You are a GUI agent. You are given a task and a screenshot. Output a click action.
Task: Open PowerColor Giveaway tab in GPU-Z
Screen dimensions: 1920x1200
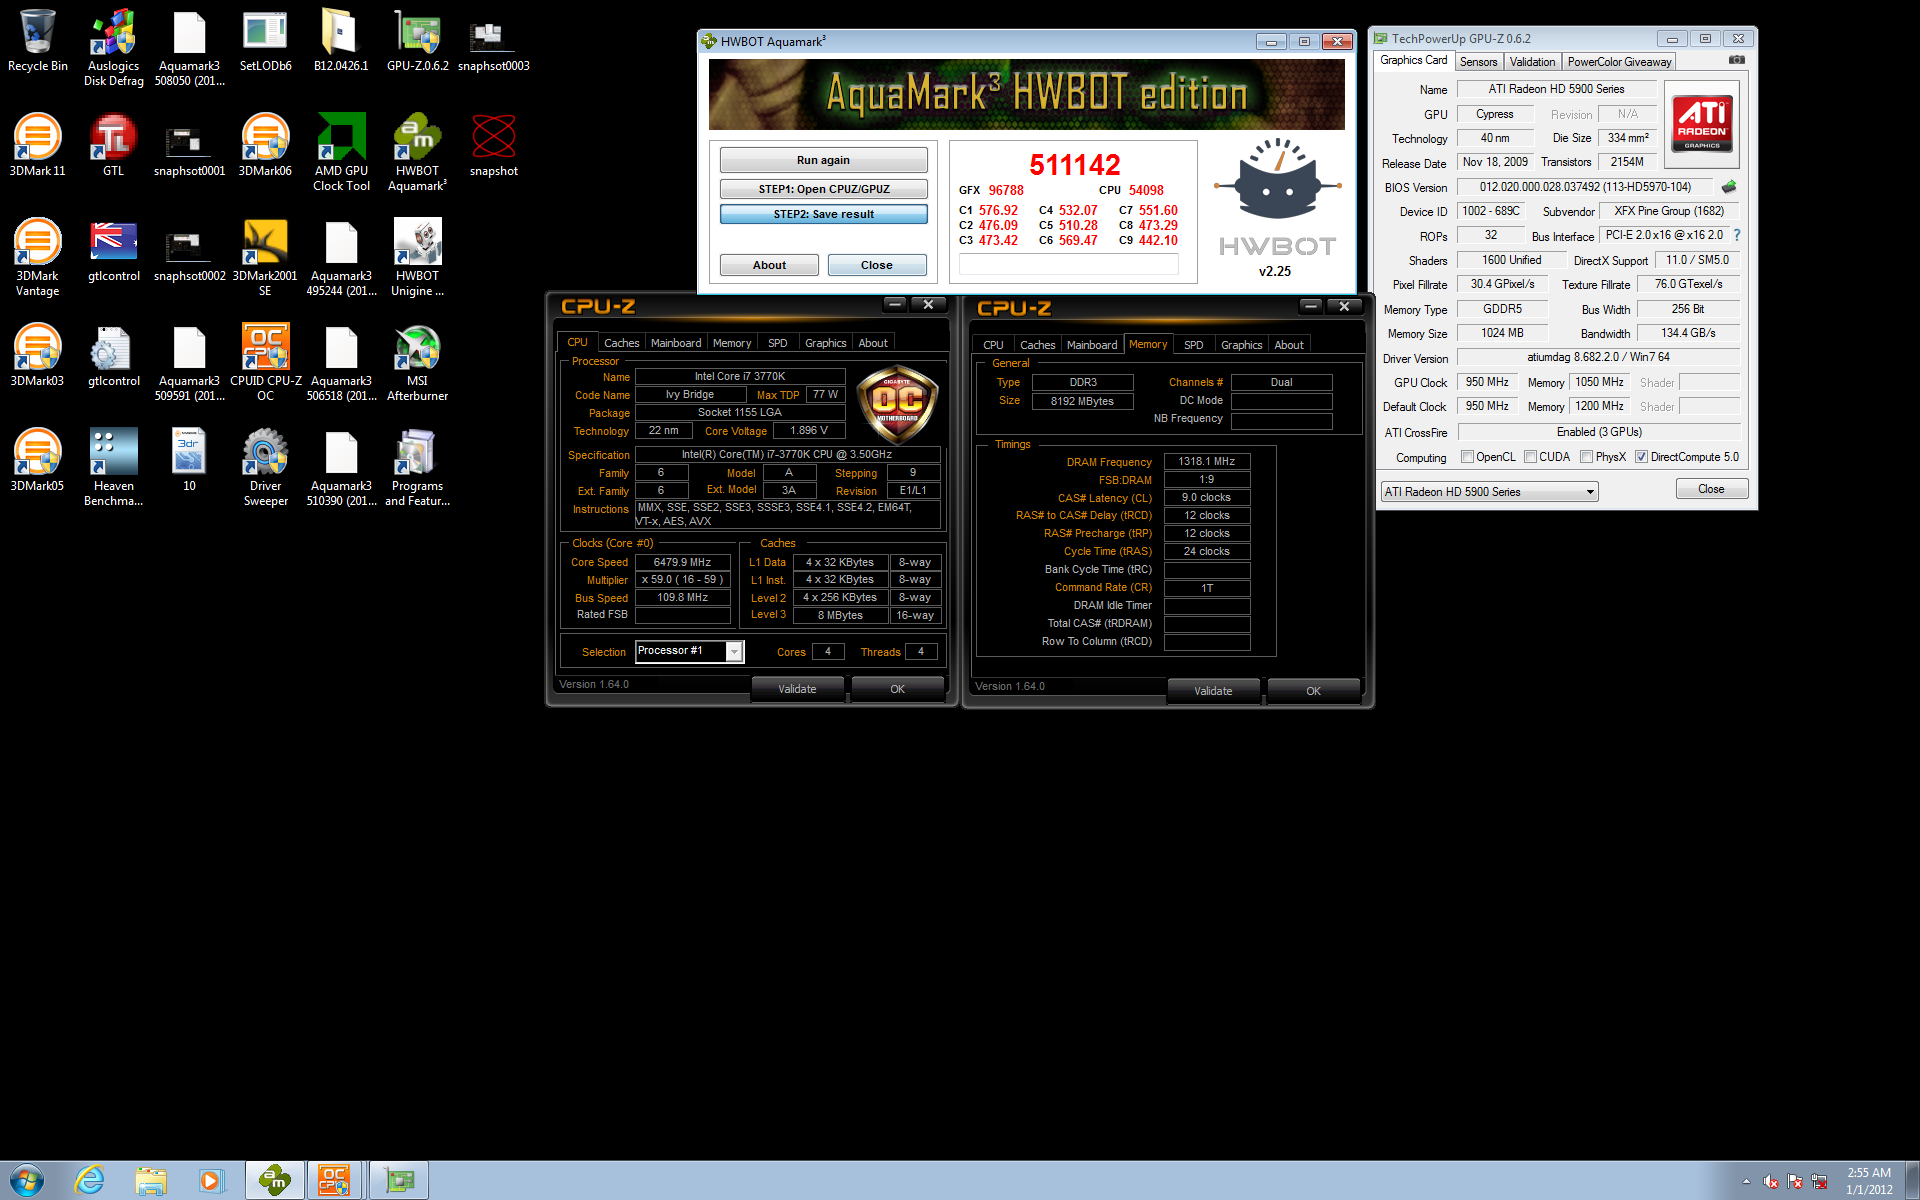1619,62
